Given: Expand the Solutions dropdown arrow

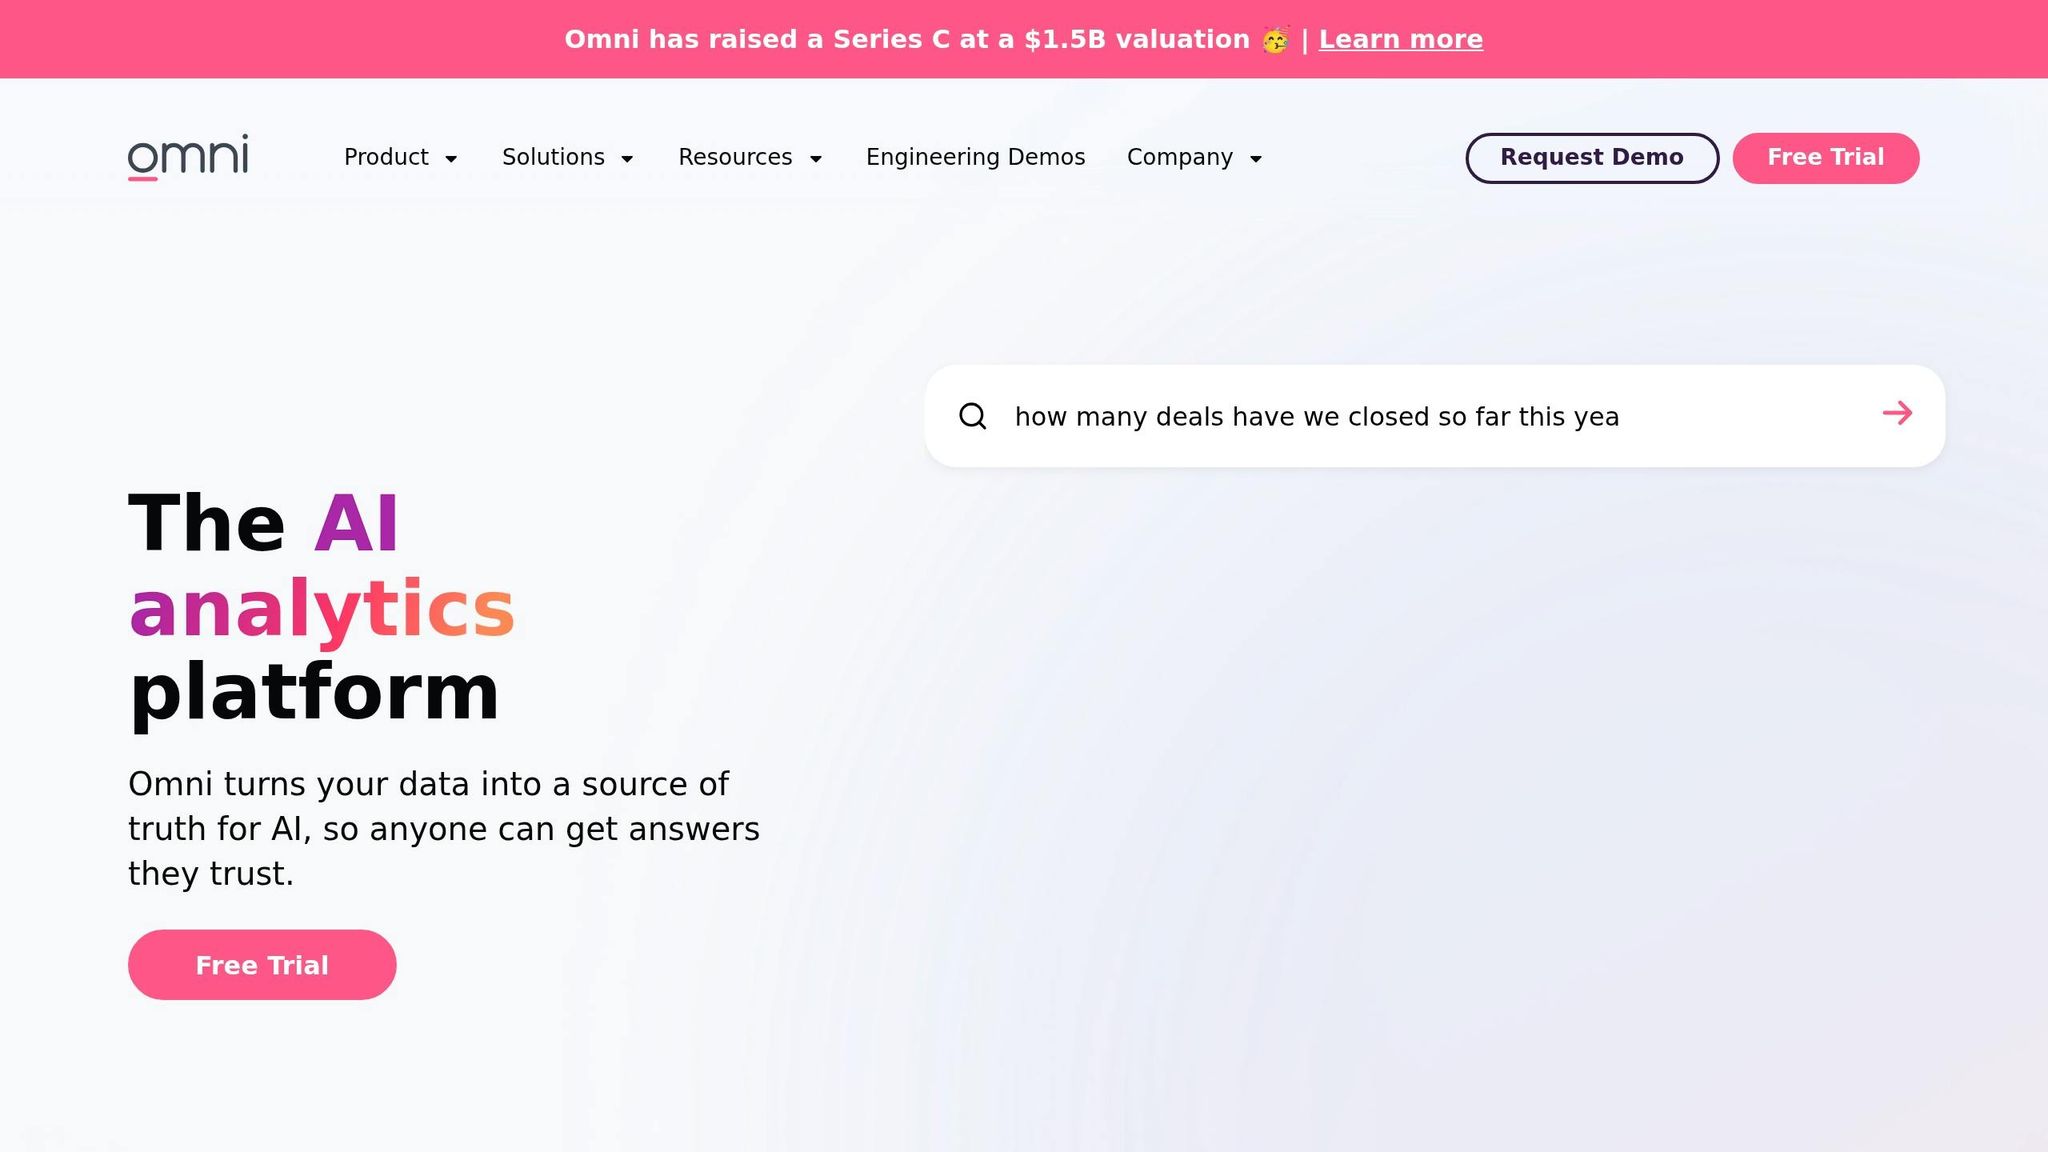Looking at the screenshot, I should (627, 159).
